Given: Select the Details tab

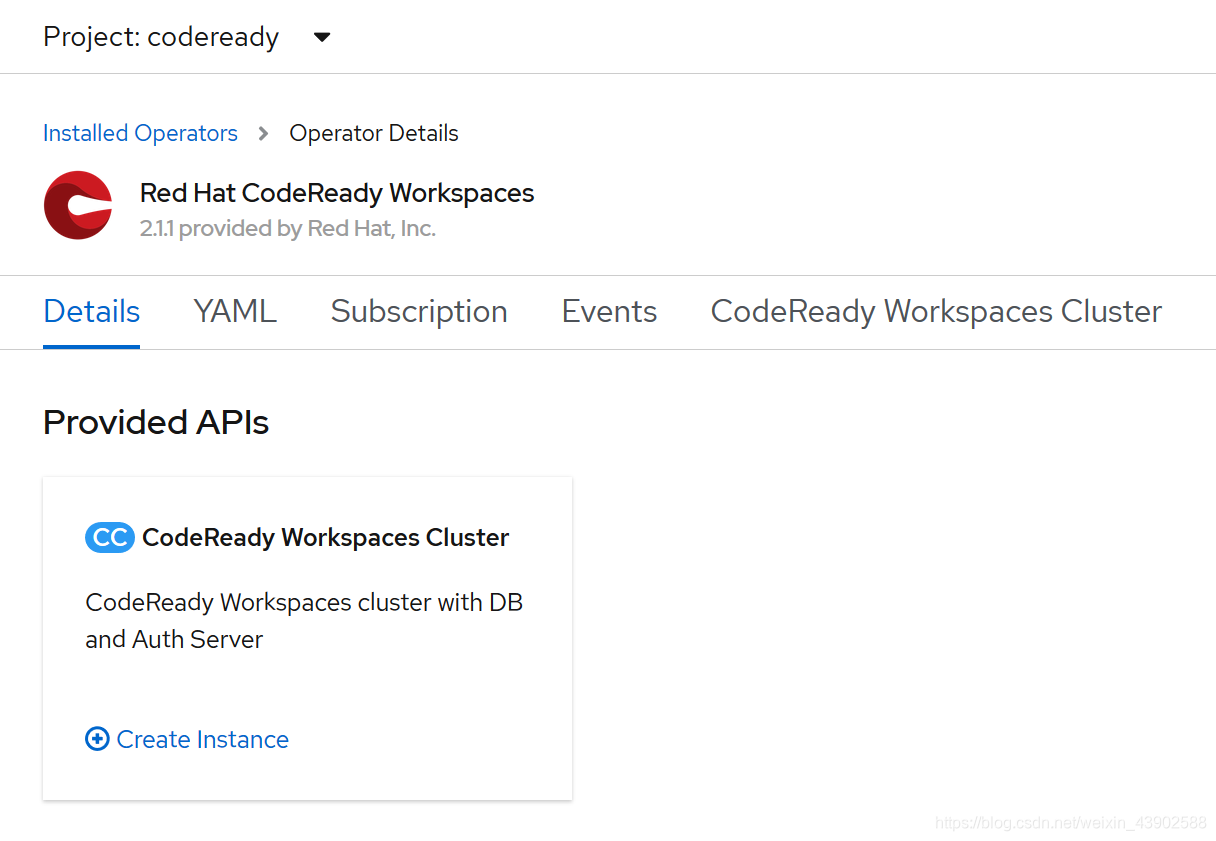Looking at the screenshot, I should pos(92,312).
